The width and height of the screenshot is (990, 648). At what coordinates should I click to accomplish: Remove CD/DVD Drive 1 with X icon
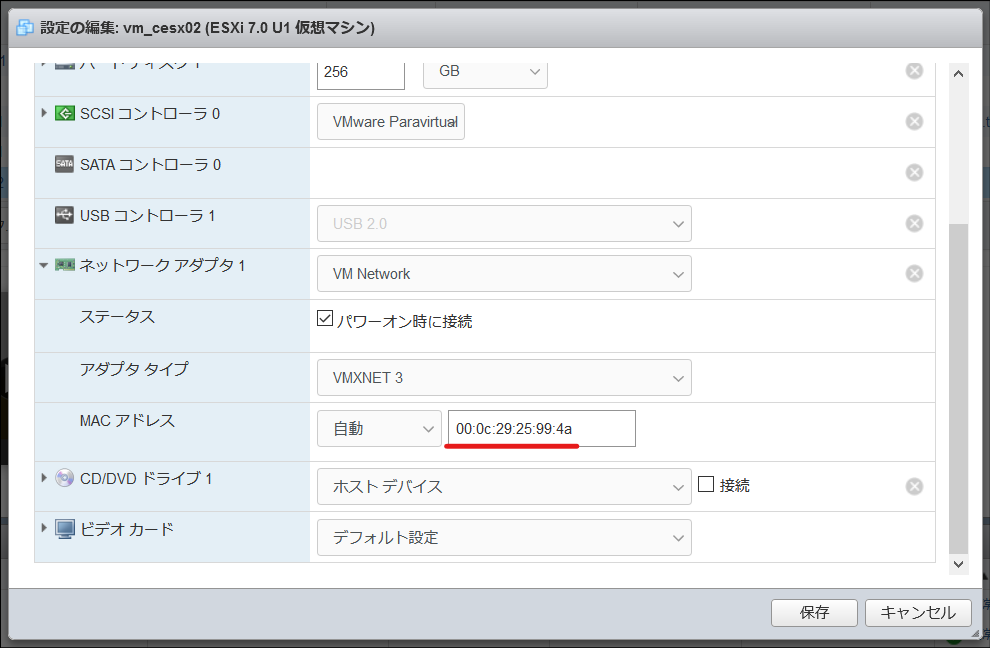(914, 486)
